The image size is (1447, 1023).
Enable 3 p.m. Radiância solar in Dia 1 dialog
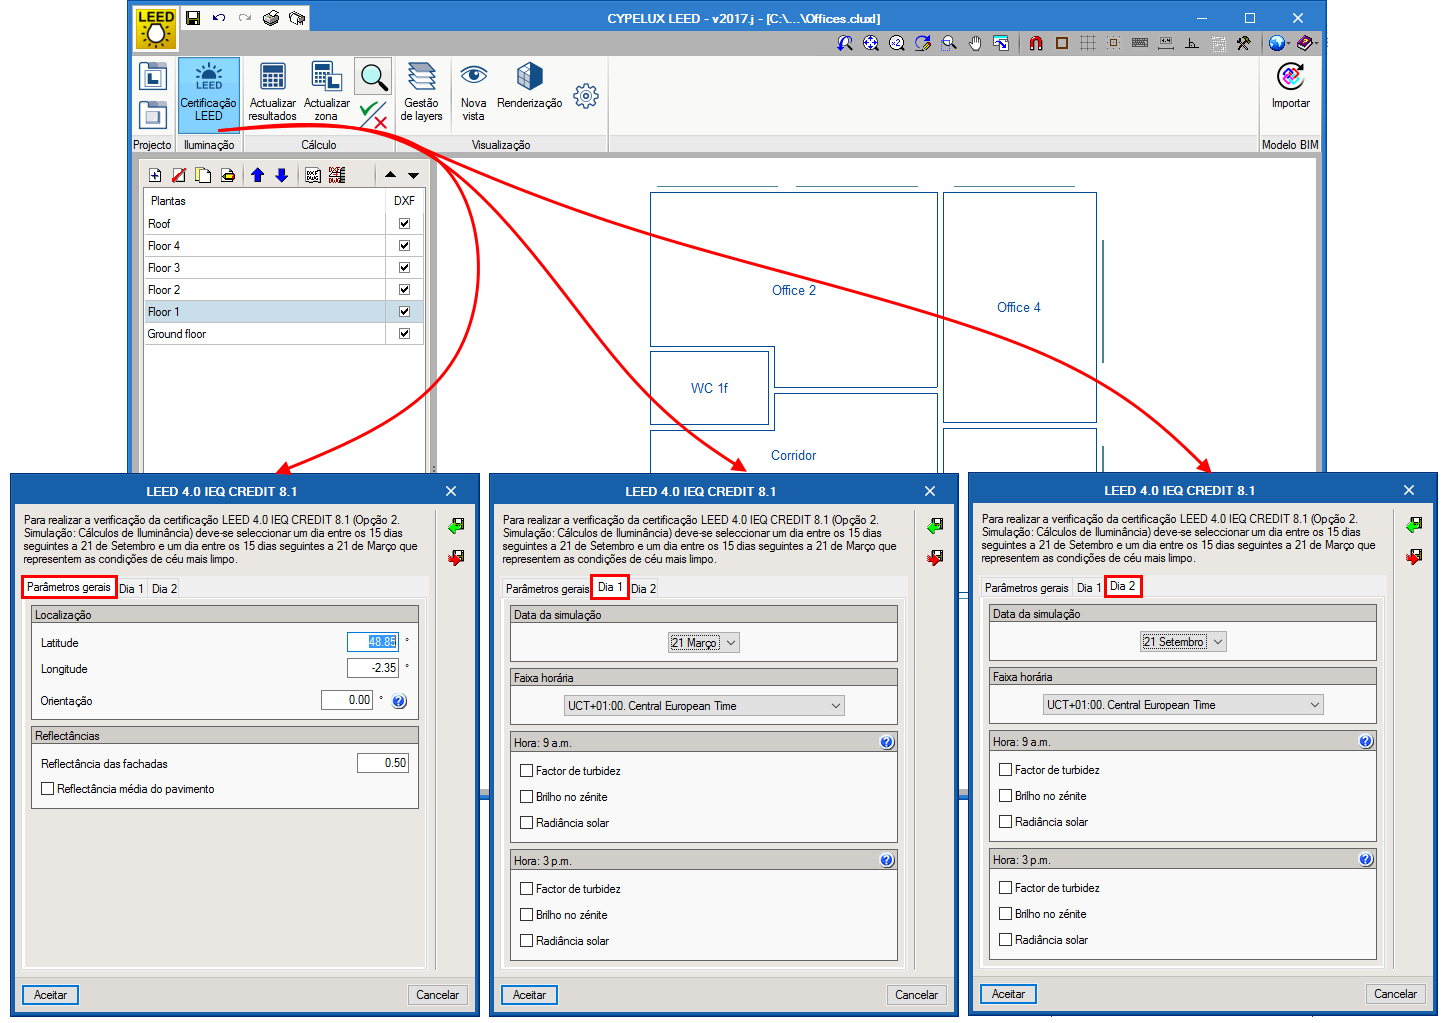pyautogui.click(x=526, y=941)
